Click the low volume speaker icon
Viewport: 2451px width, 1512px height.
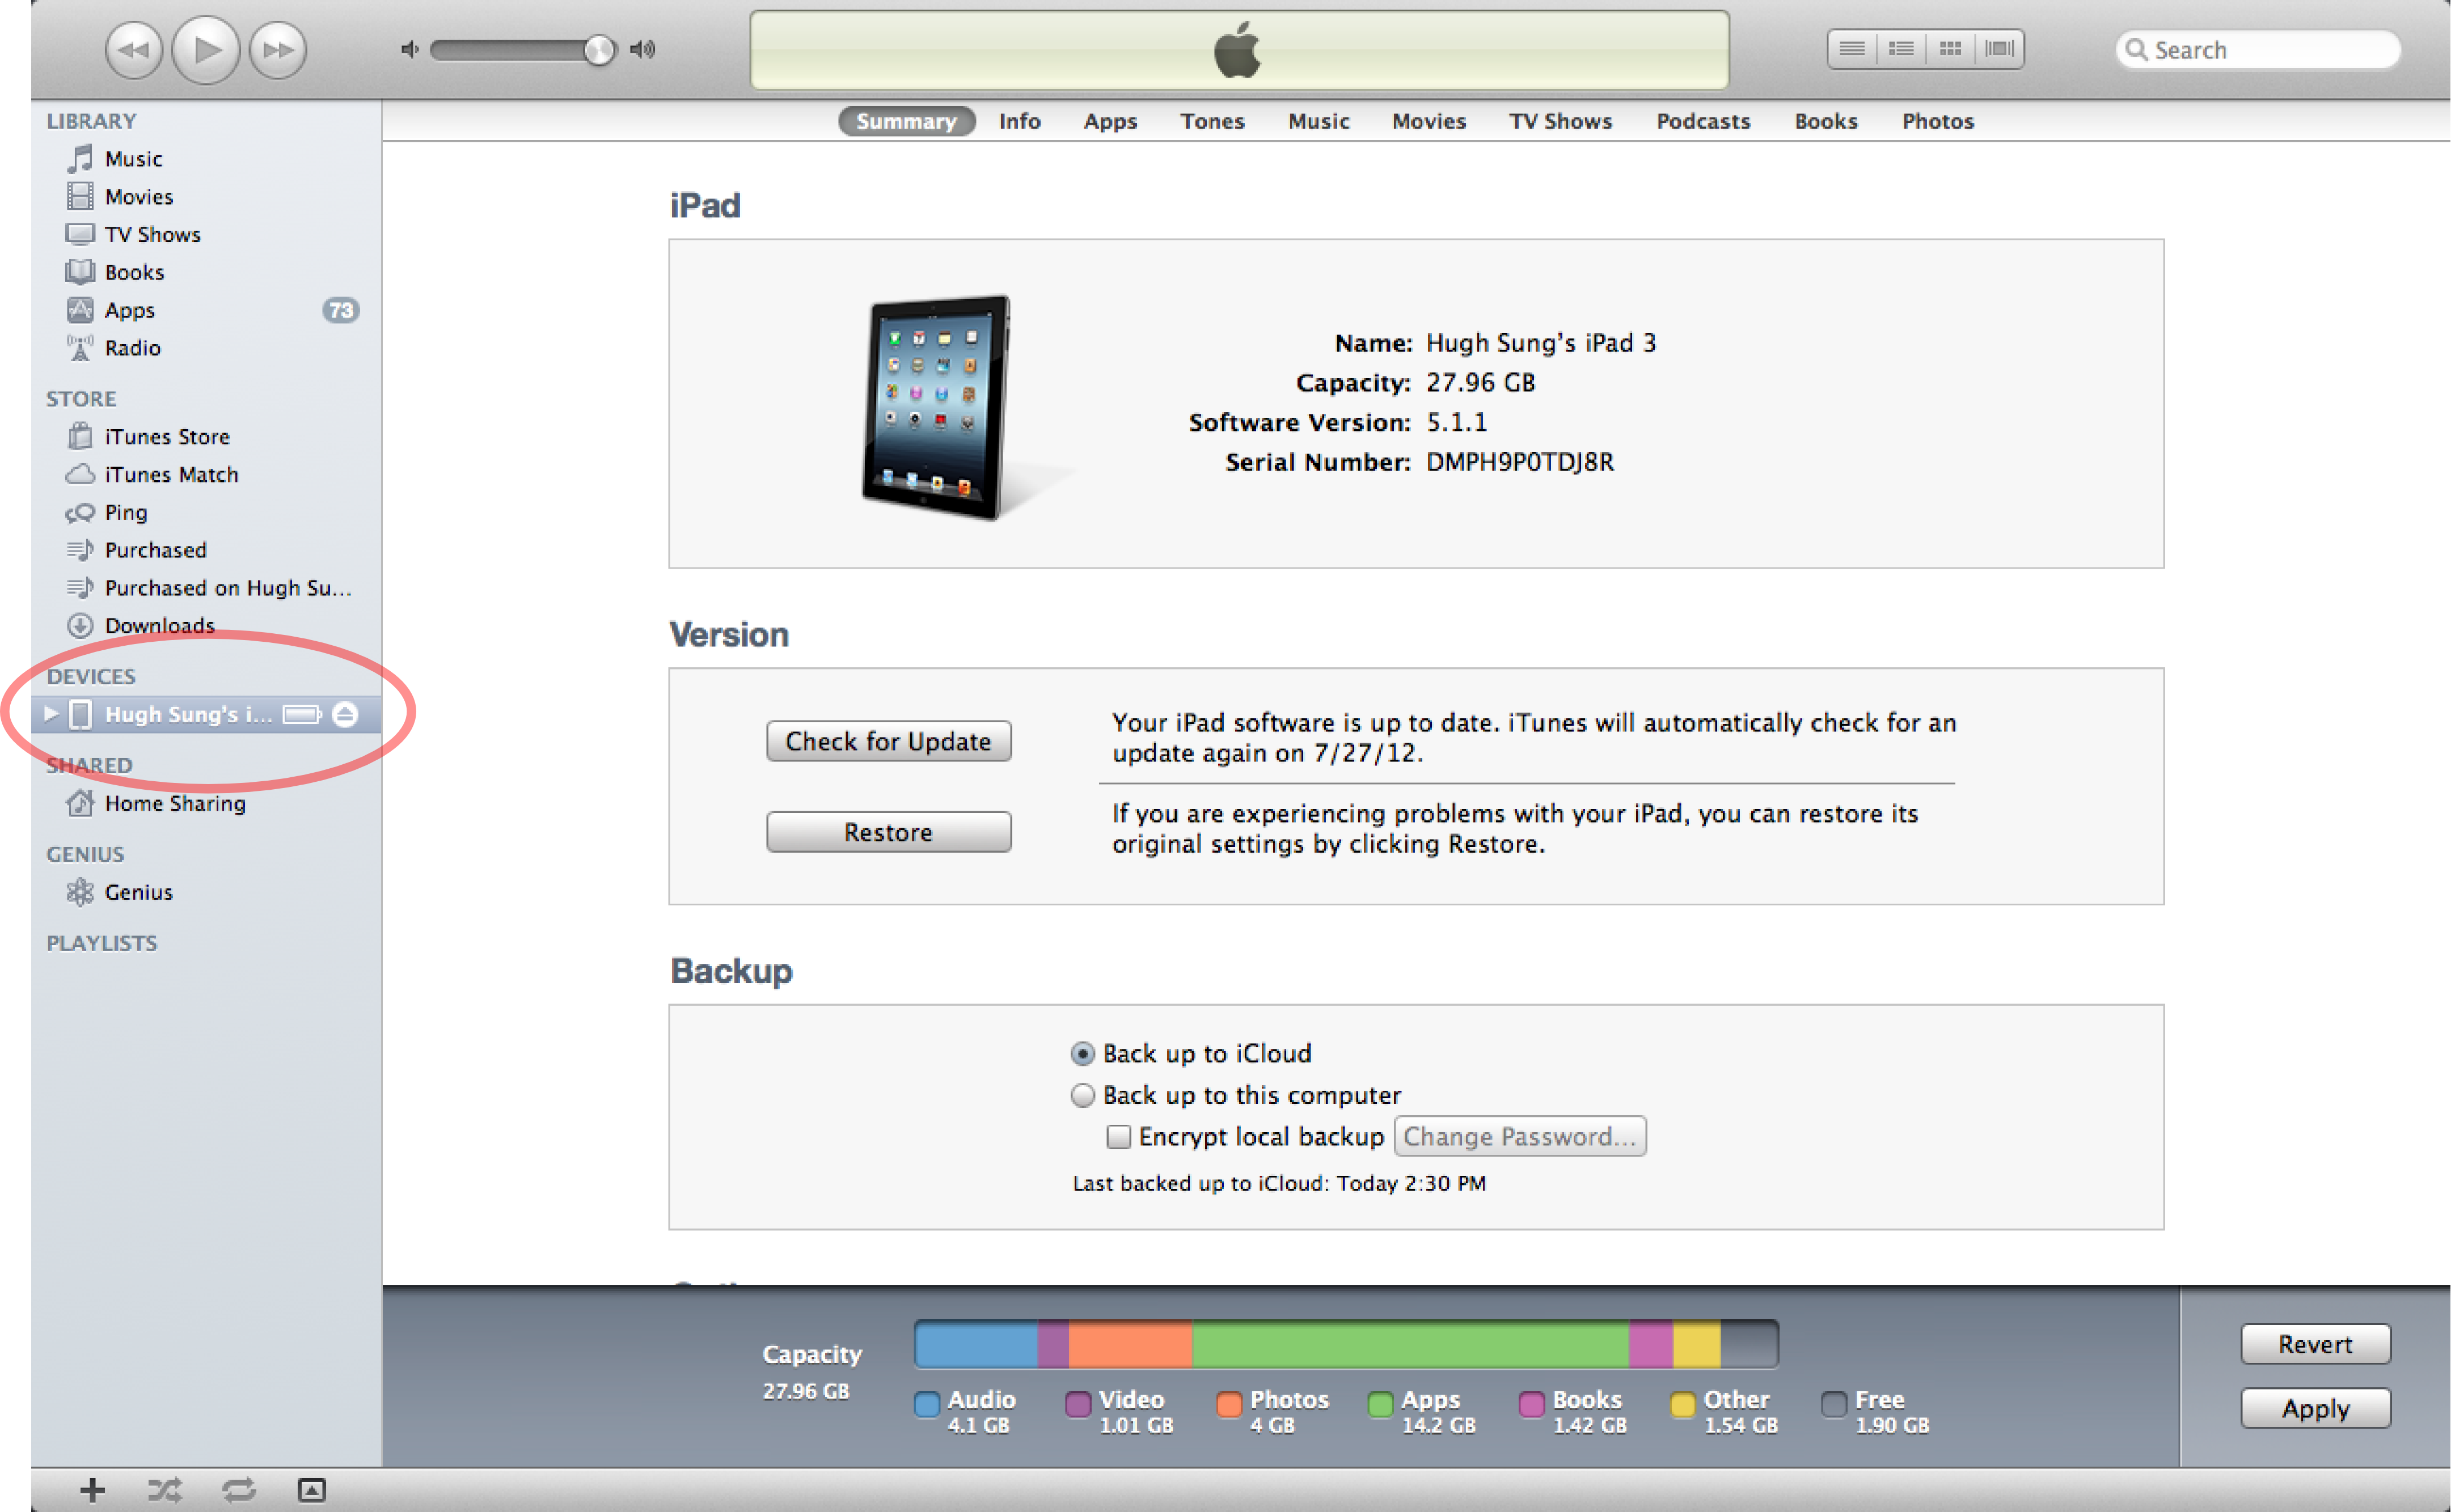[x=409, y=49]
